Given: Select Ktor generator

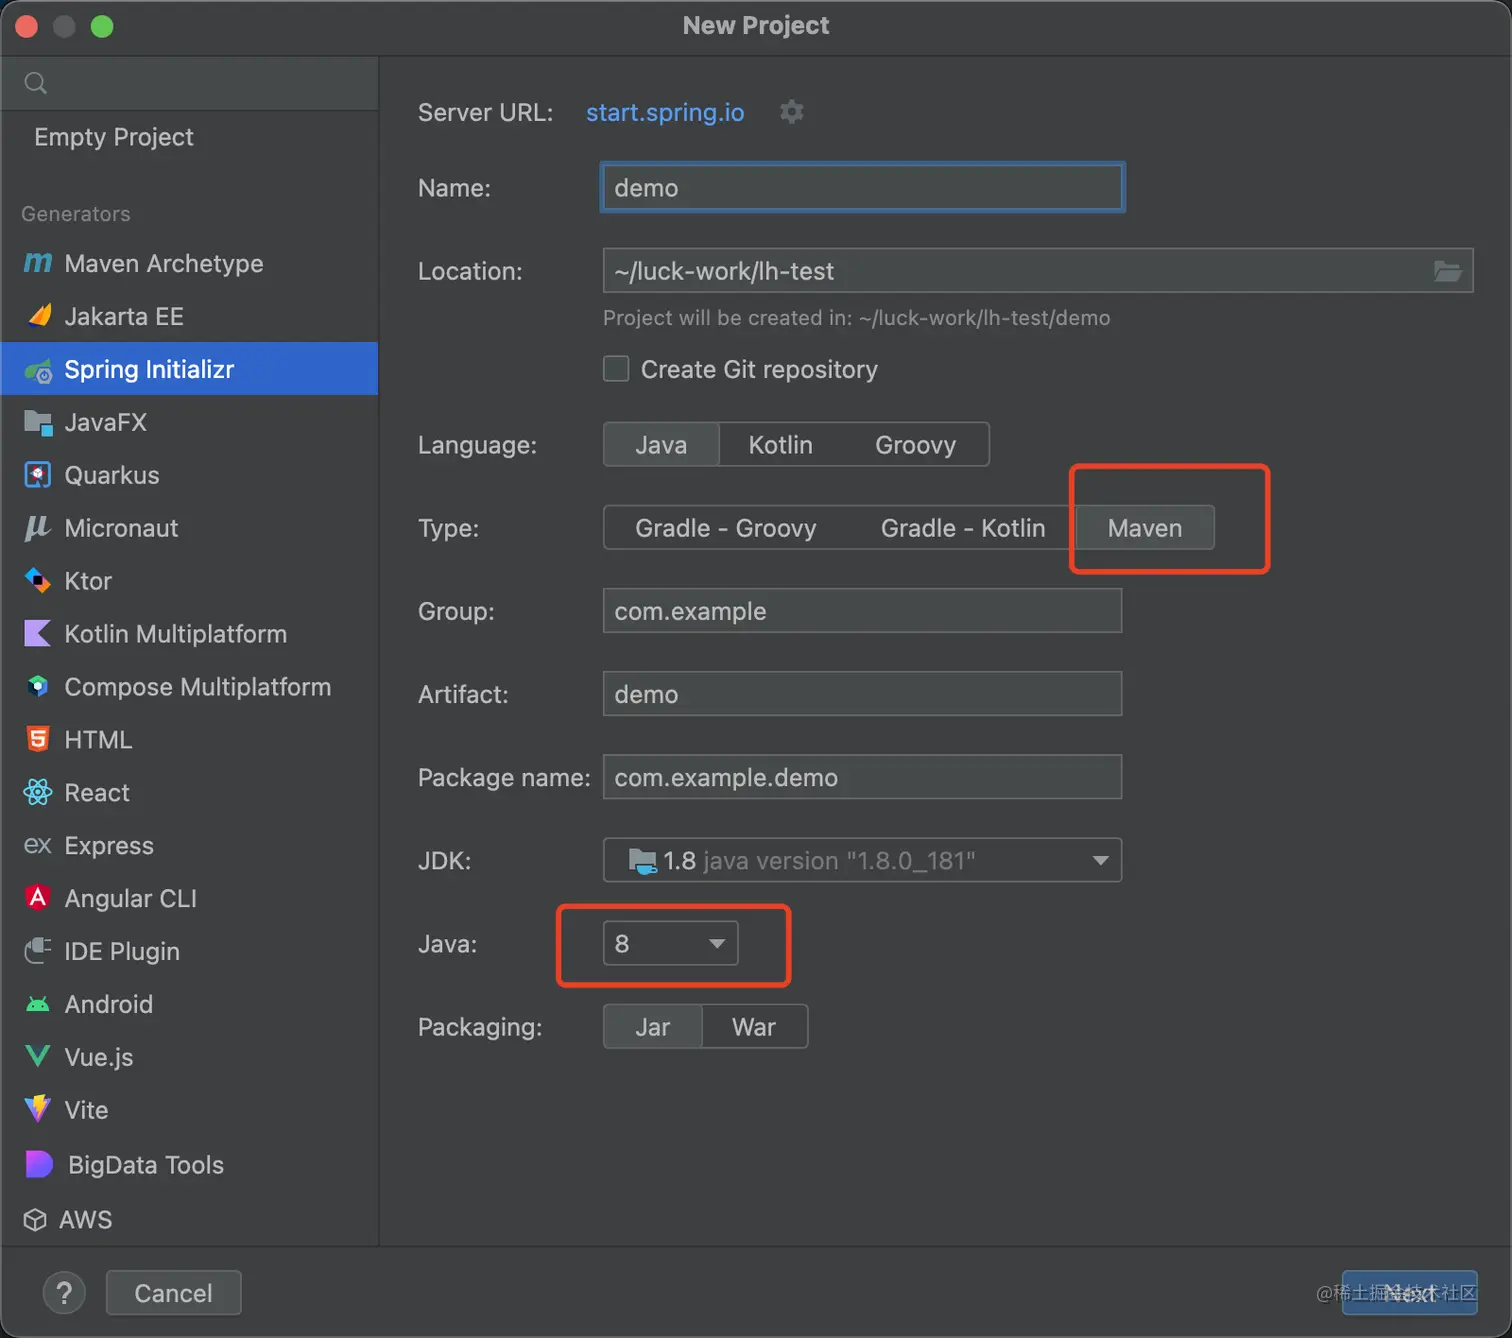Looking at the screenshot, I should pos(190,581).
